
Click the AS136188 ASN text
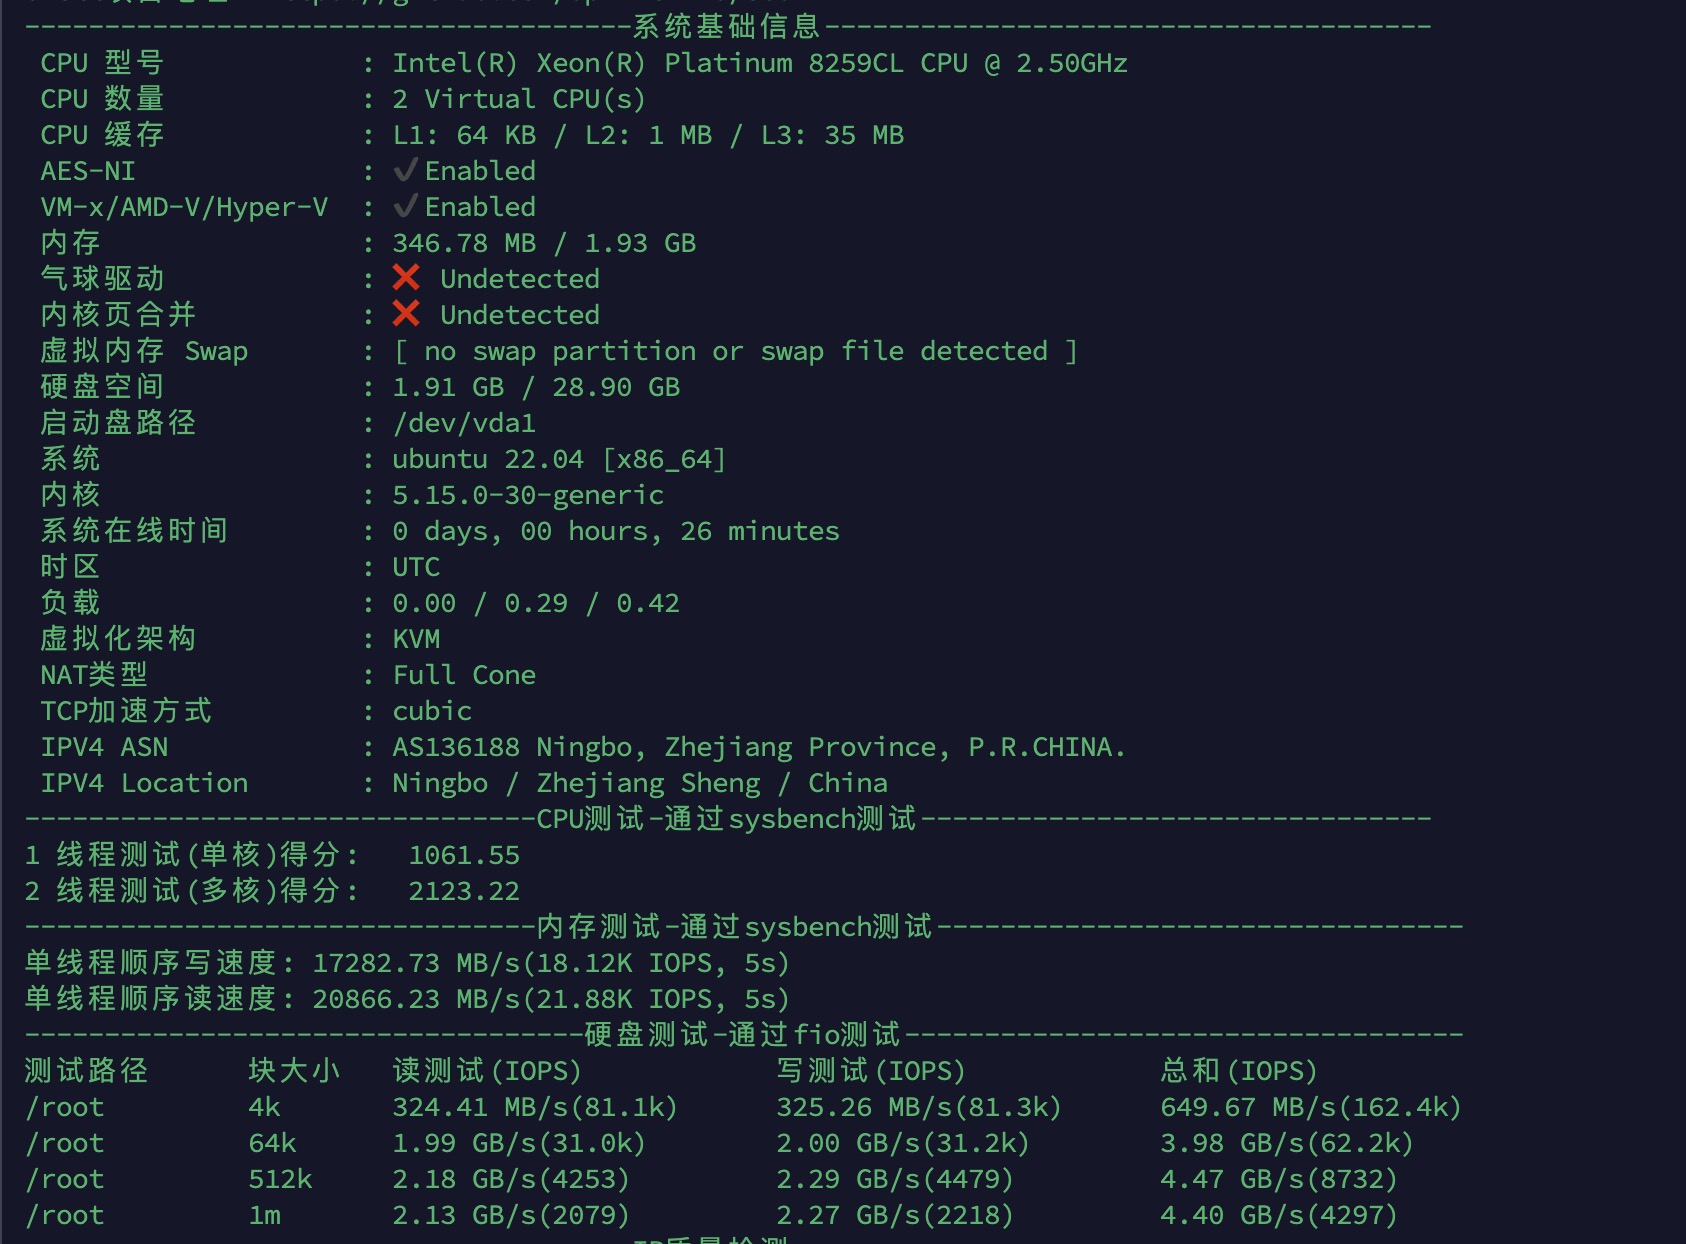[x=456, y=747]
